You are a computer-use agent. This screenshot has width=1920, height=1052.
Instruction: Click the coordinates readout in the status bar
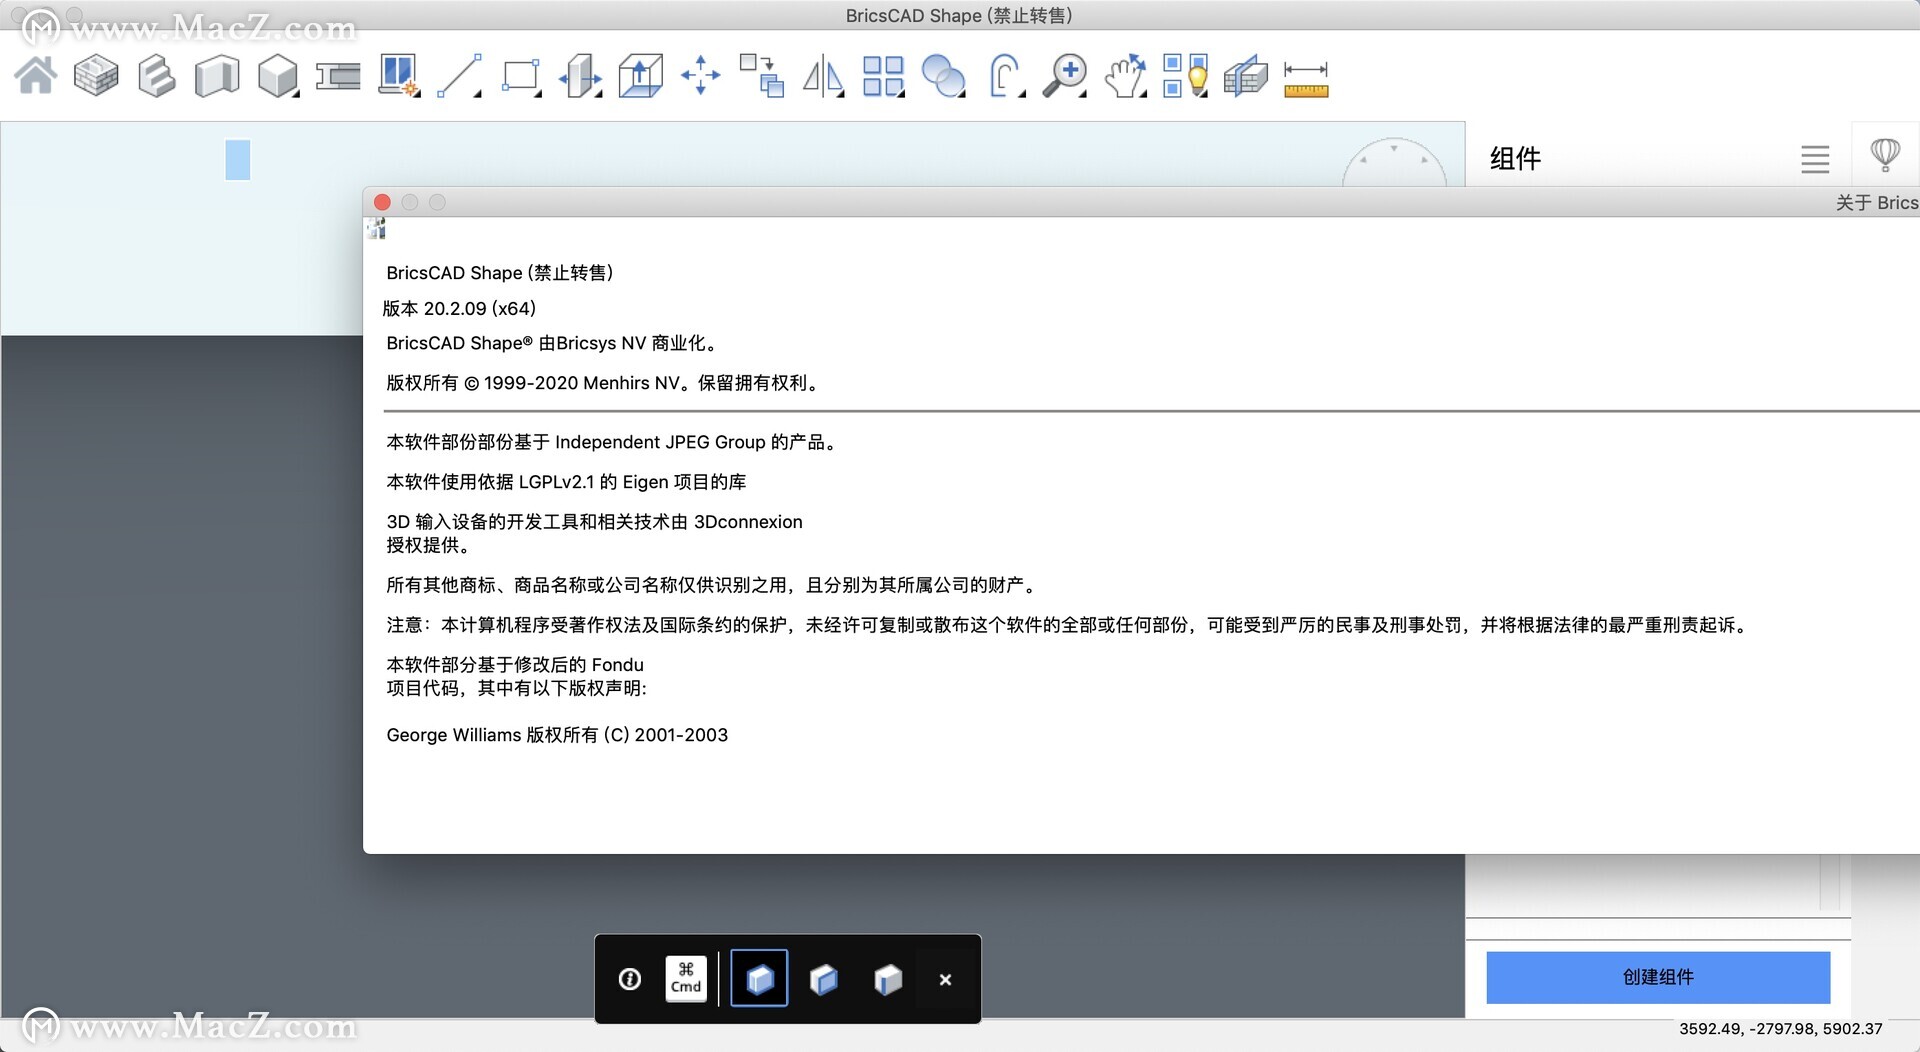tap(1781, 1028)
